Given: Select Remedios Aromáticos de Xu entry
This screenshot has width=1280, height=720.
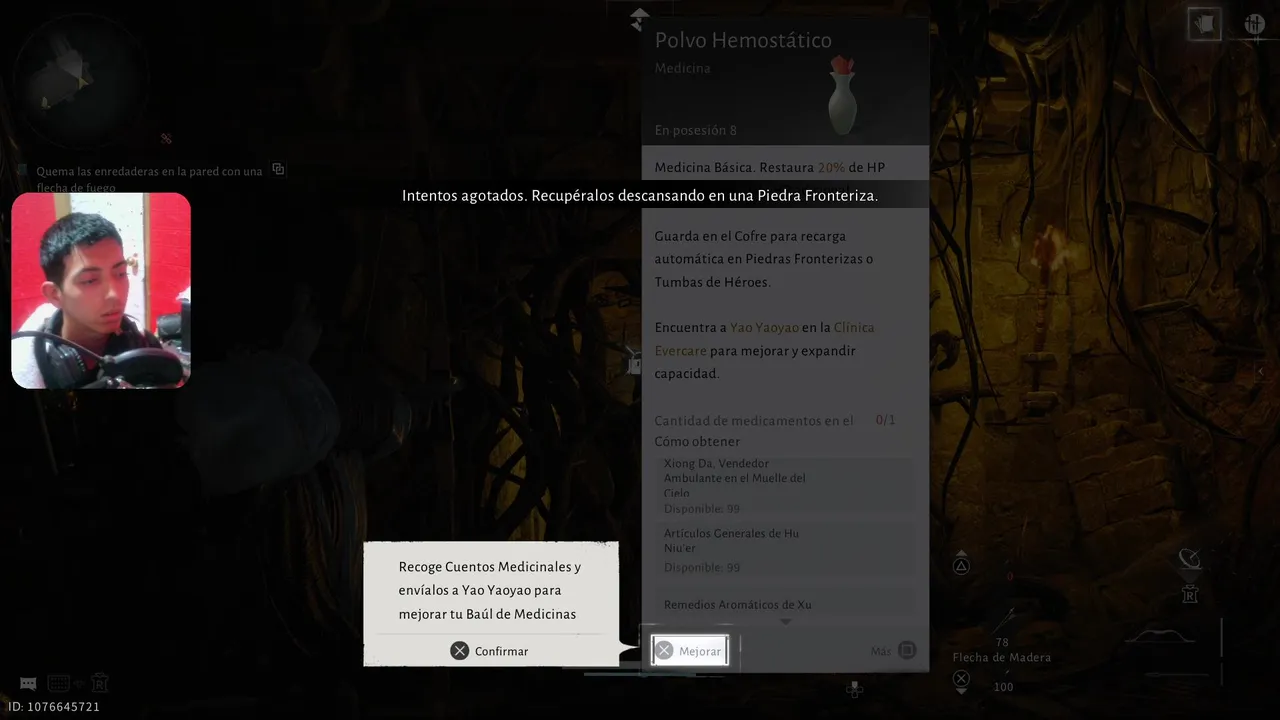Looking at the screenshot, I should (x=787, y=603).
